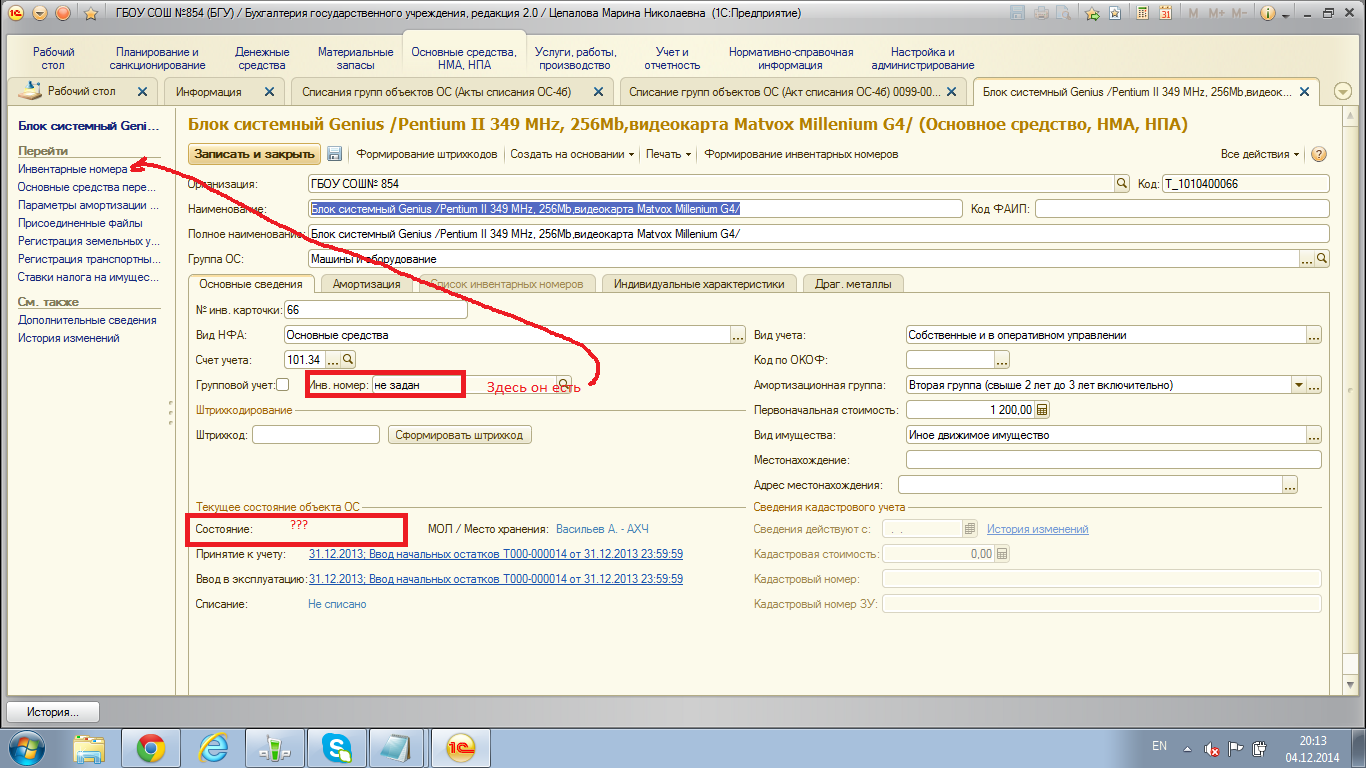Launch Skype from the taskbar
The height and width of the screenshot is (768, 1366).
point(335,747)
